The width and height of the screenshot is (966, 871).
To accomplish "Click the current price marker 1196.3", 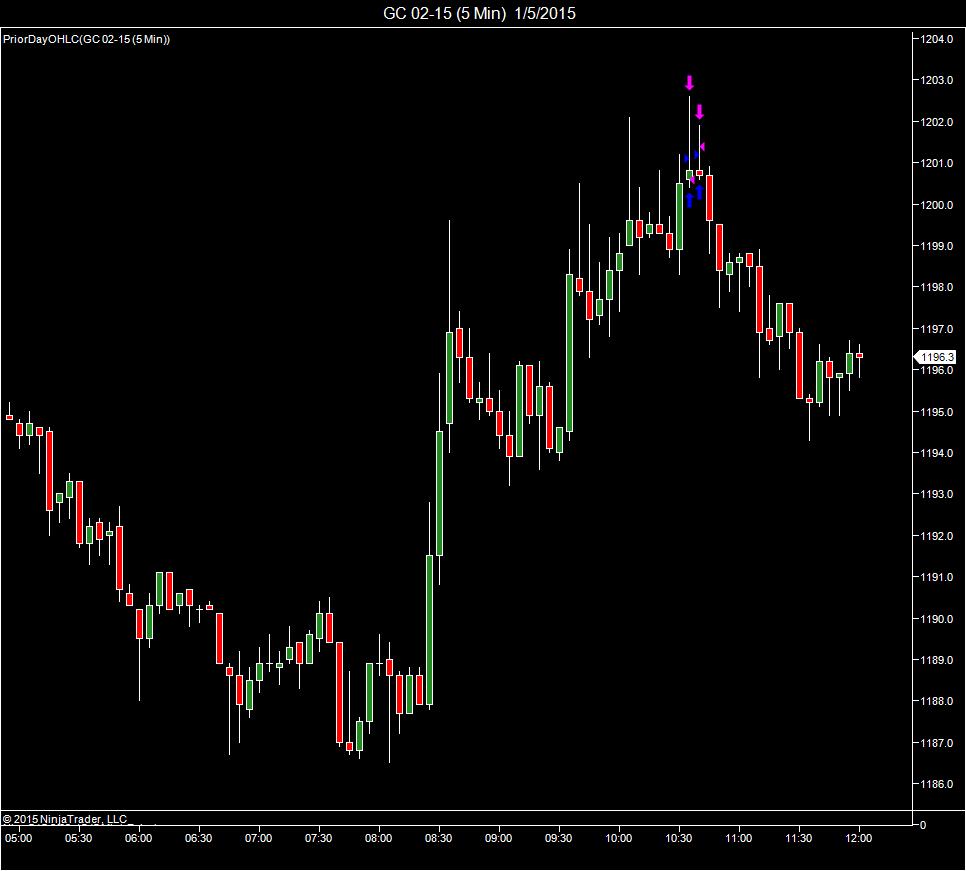I will 936,357.
